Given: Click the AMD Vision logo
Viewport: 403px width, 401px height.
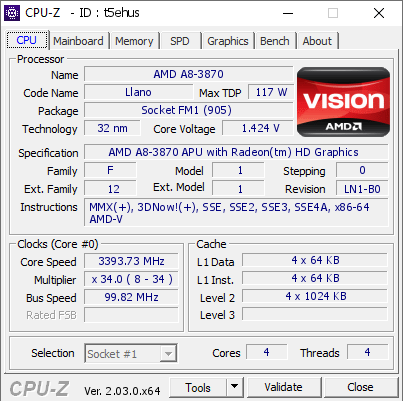Looking at the screenshot, I should tap(343, 102).
